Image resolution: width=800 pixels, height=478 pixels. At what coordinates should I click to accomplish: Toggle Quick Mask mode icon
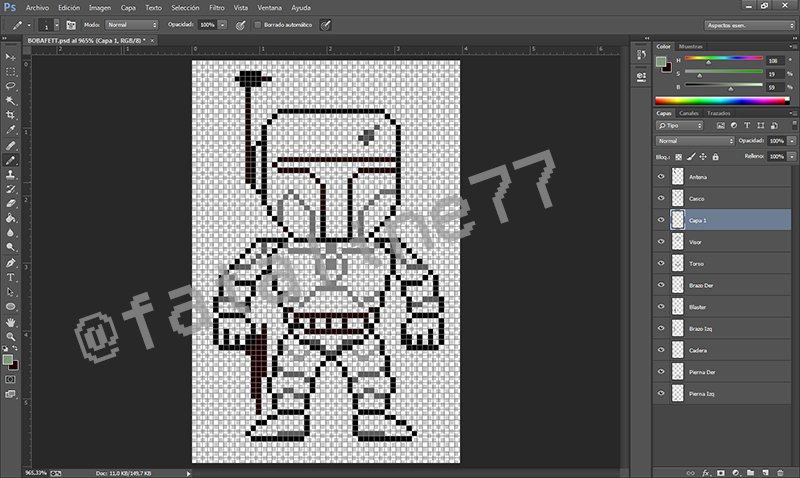tap(10, 380)
